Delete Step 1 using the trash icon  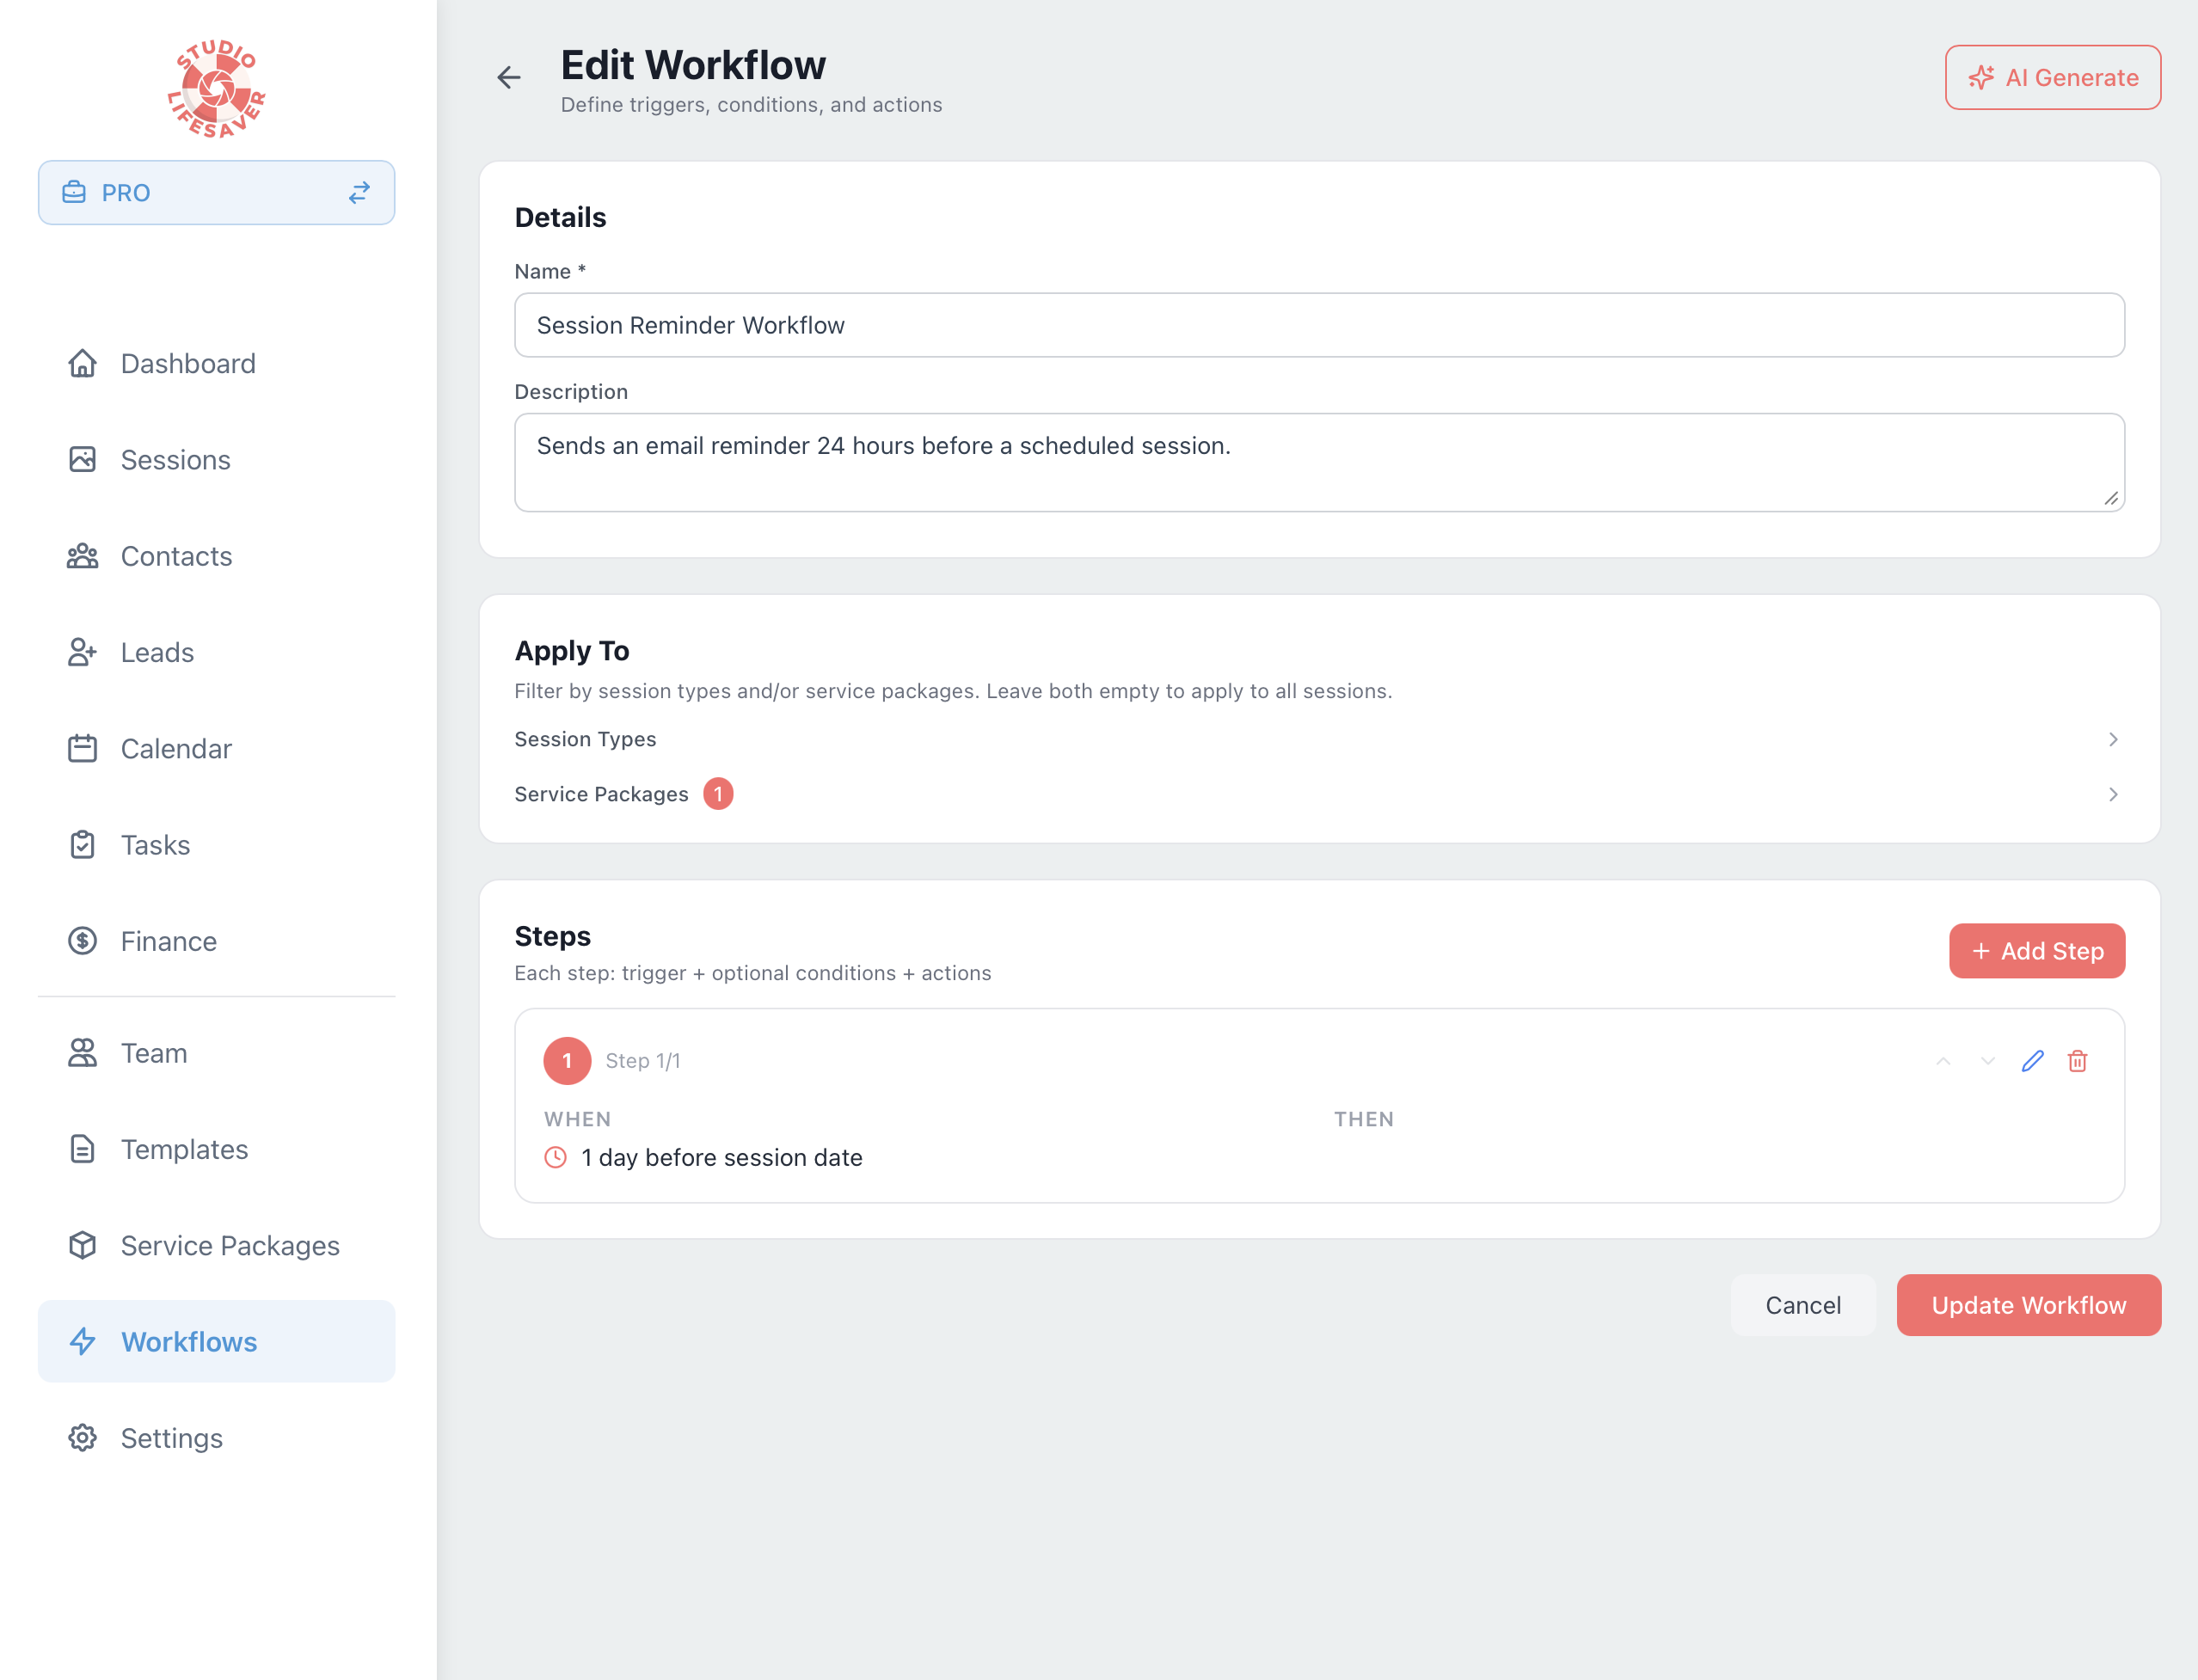(2077, 1061)
